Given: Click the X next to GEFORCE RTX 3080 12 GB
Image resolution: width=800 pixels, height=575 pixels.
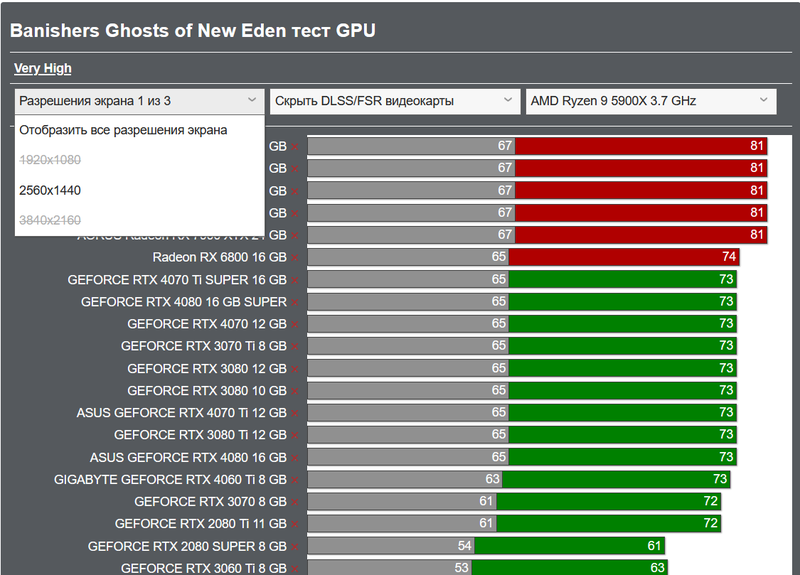Looking at the screenshot, I should (x=295, y=369).
